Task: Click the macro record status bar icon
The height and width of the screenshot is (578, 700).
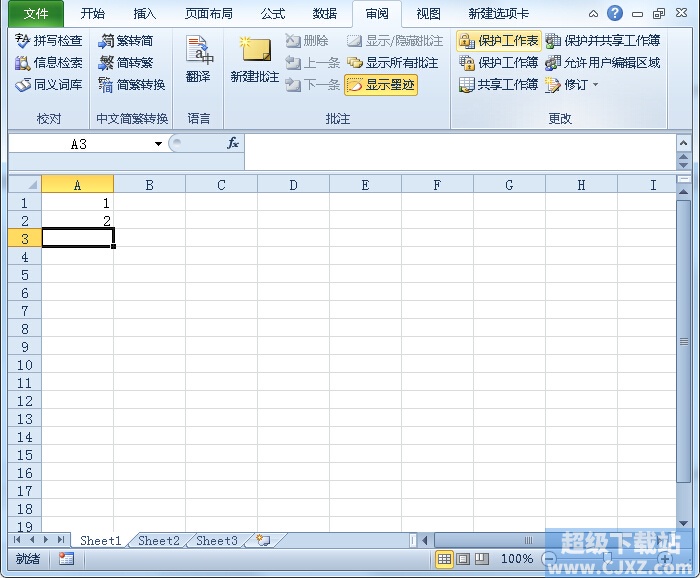Action: [x=66, y=559]
